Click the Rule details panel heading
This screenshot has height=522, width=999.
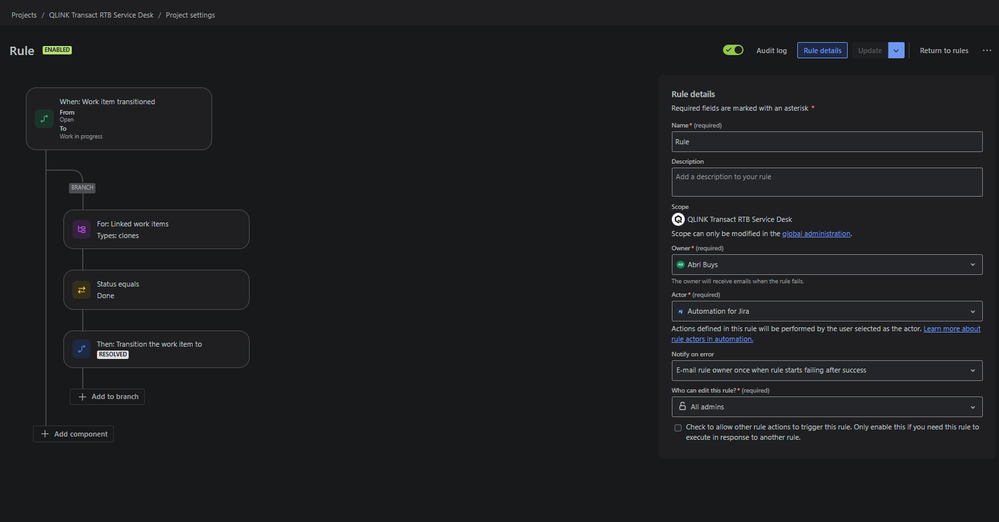693,94
